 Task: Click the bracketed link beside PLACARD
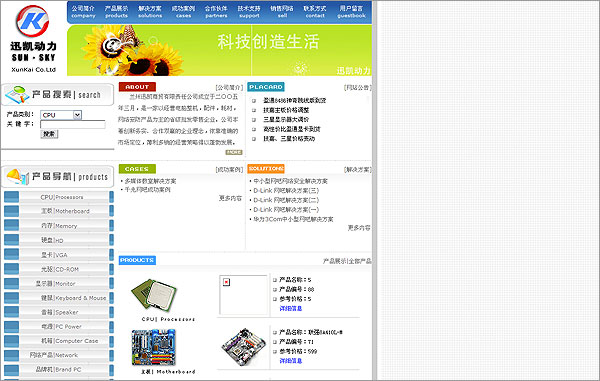357,87
